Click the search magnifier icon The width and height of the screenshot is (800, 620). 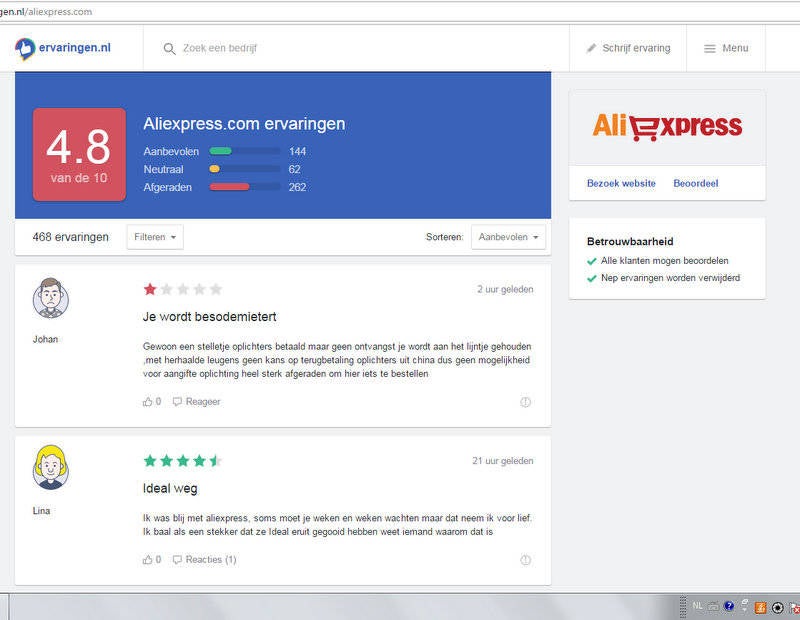(169, 48)
